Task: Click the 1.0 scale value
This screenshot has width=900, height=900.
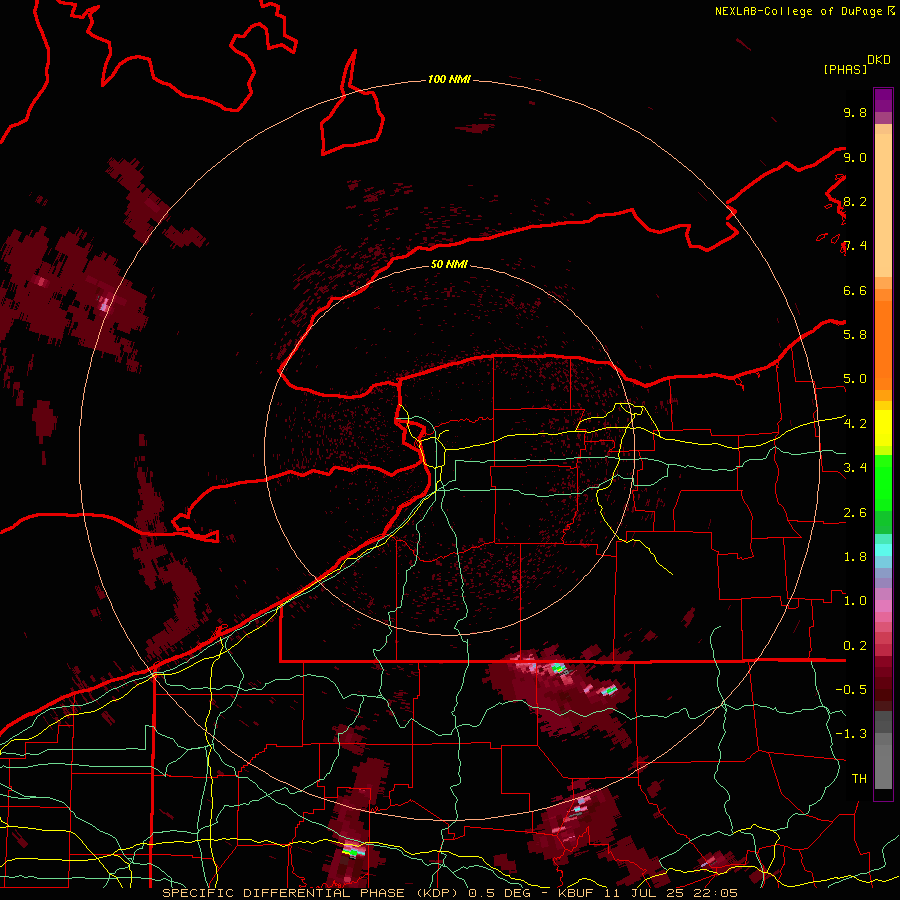Action: click(855, 600)
